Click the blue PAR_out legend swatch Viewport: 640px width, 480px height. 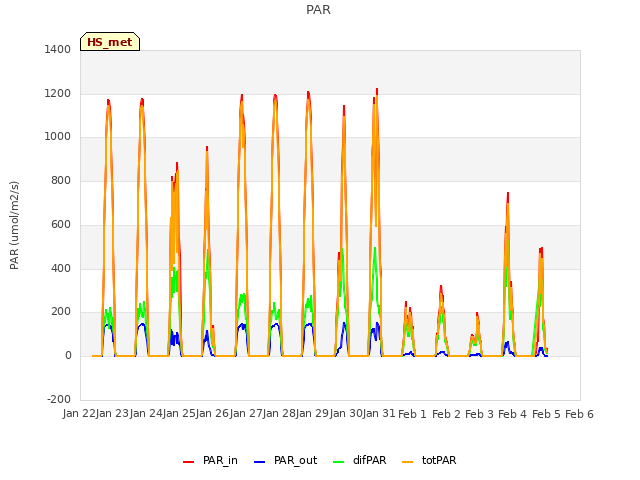[x=260, y=462]
